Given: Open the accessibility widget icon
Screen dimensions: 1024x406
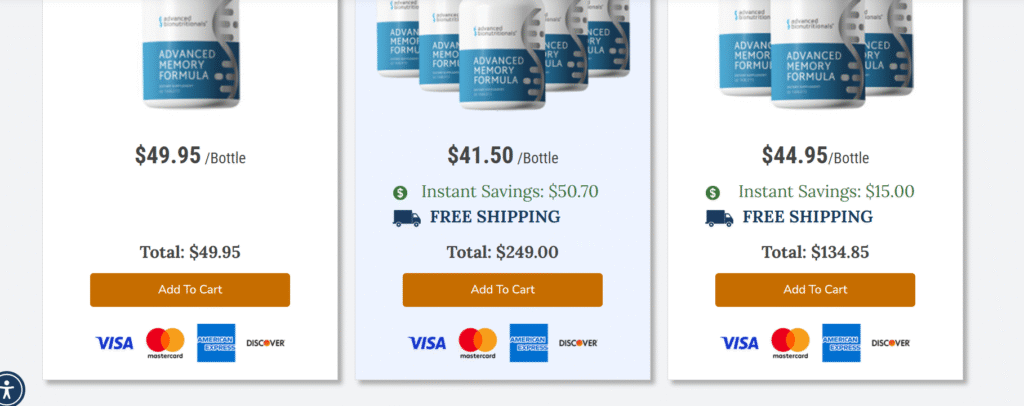Looking at the screenshot, I should tap(8, 390).
